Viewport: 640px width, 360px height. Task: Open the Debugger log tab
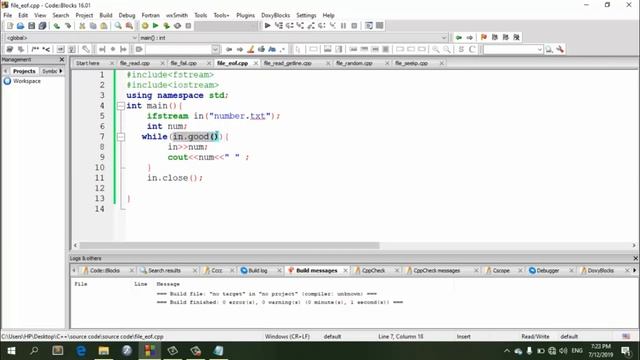pos(547,271)
